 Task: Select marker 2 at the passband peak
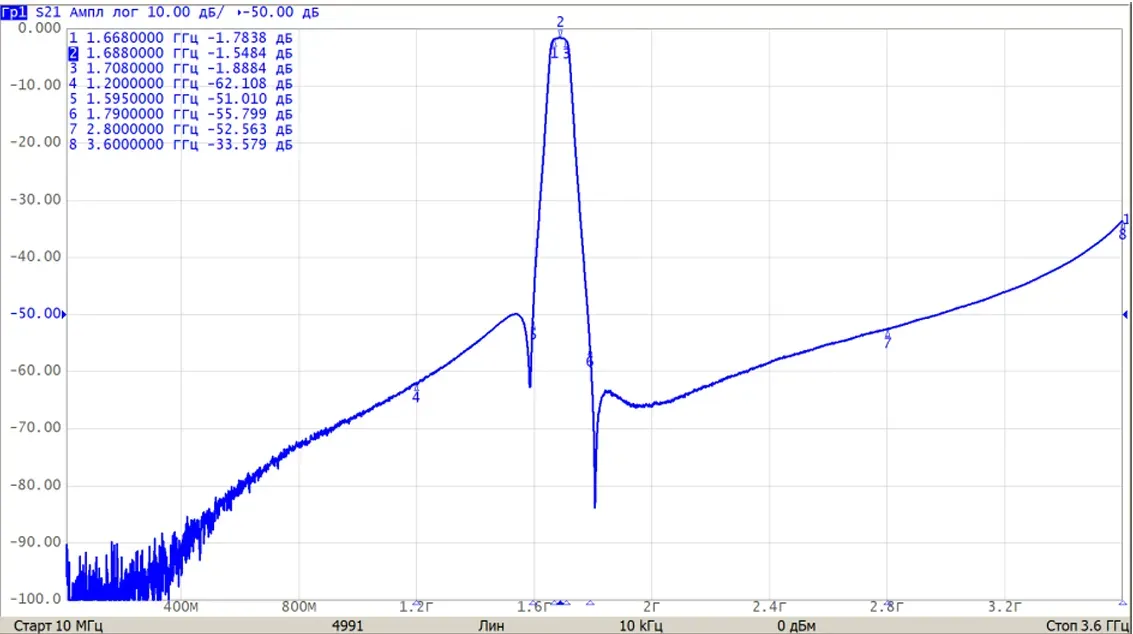click(560, 25)
